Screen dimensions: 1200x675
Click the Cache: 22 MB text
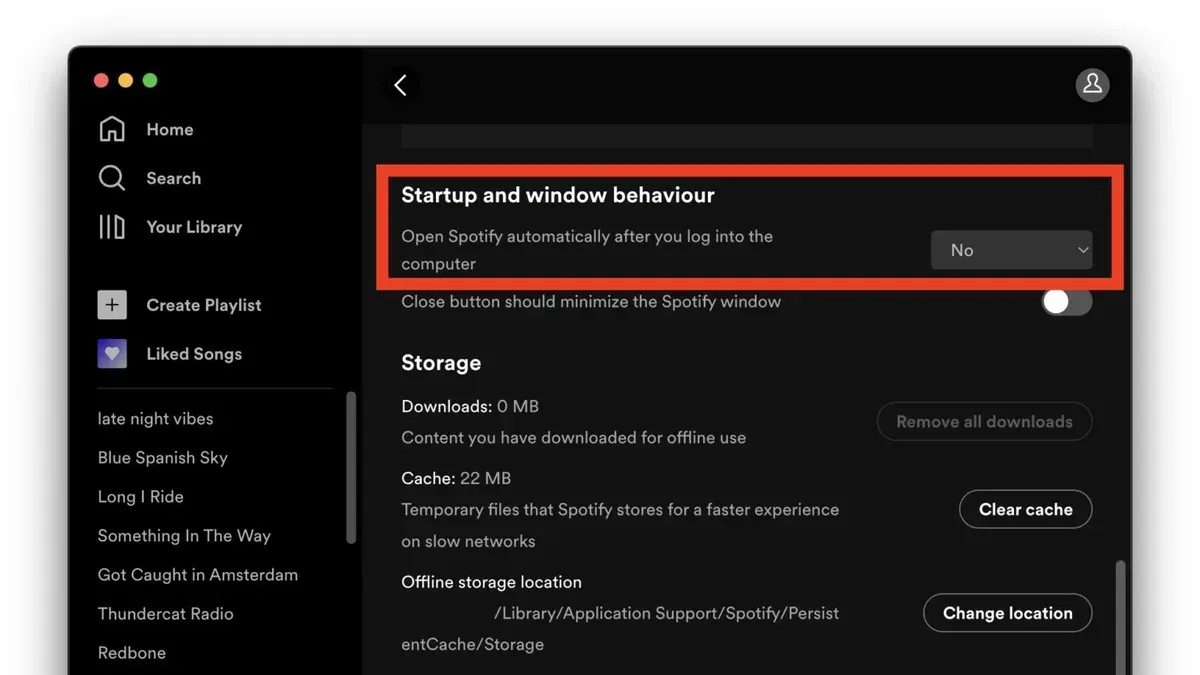click(x=456, y=478)
